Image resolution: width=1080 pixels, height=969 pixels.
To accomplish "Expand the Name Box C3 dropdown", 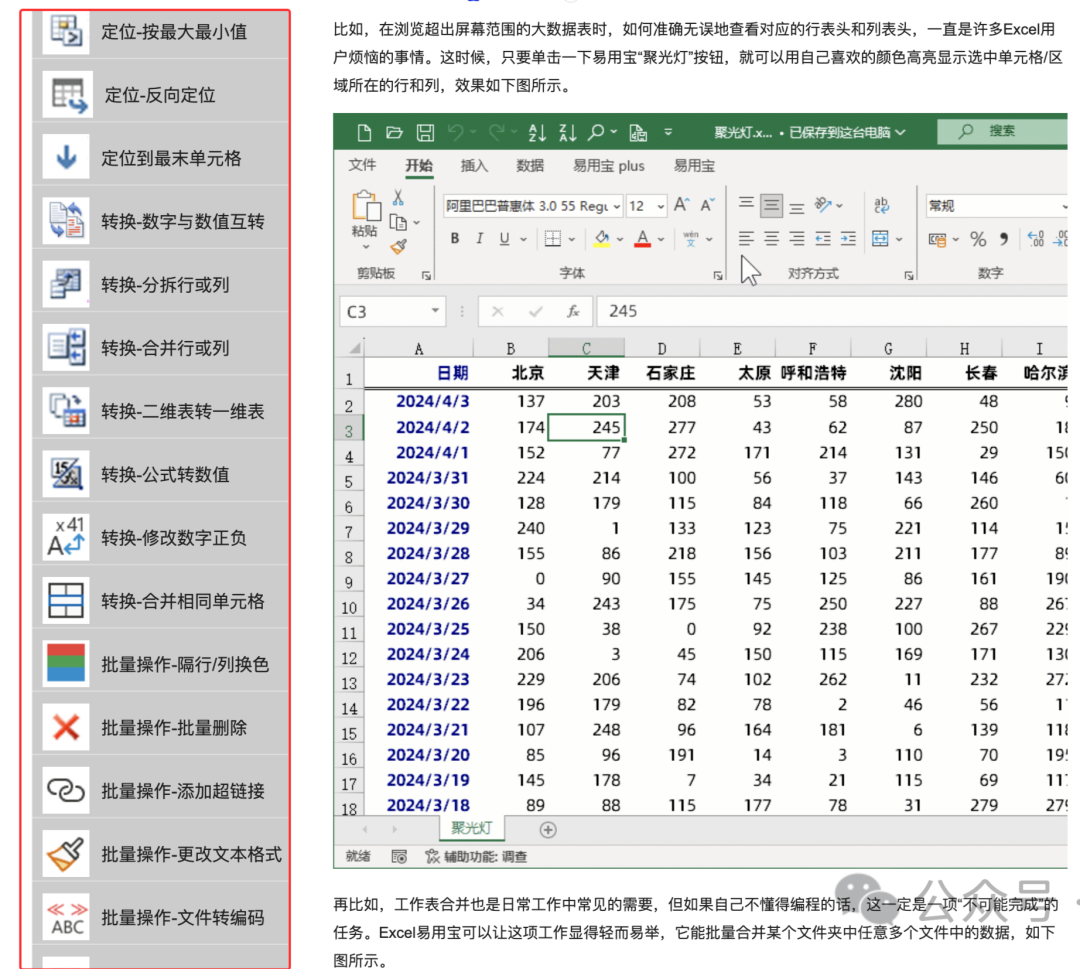I will coord(435,311).
